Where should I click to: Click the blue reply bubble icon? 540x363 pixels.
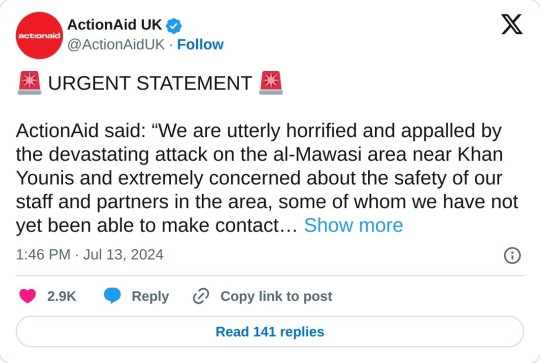tap(112, 296)
